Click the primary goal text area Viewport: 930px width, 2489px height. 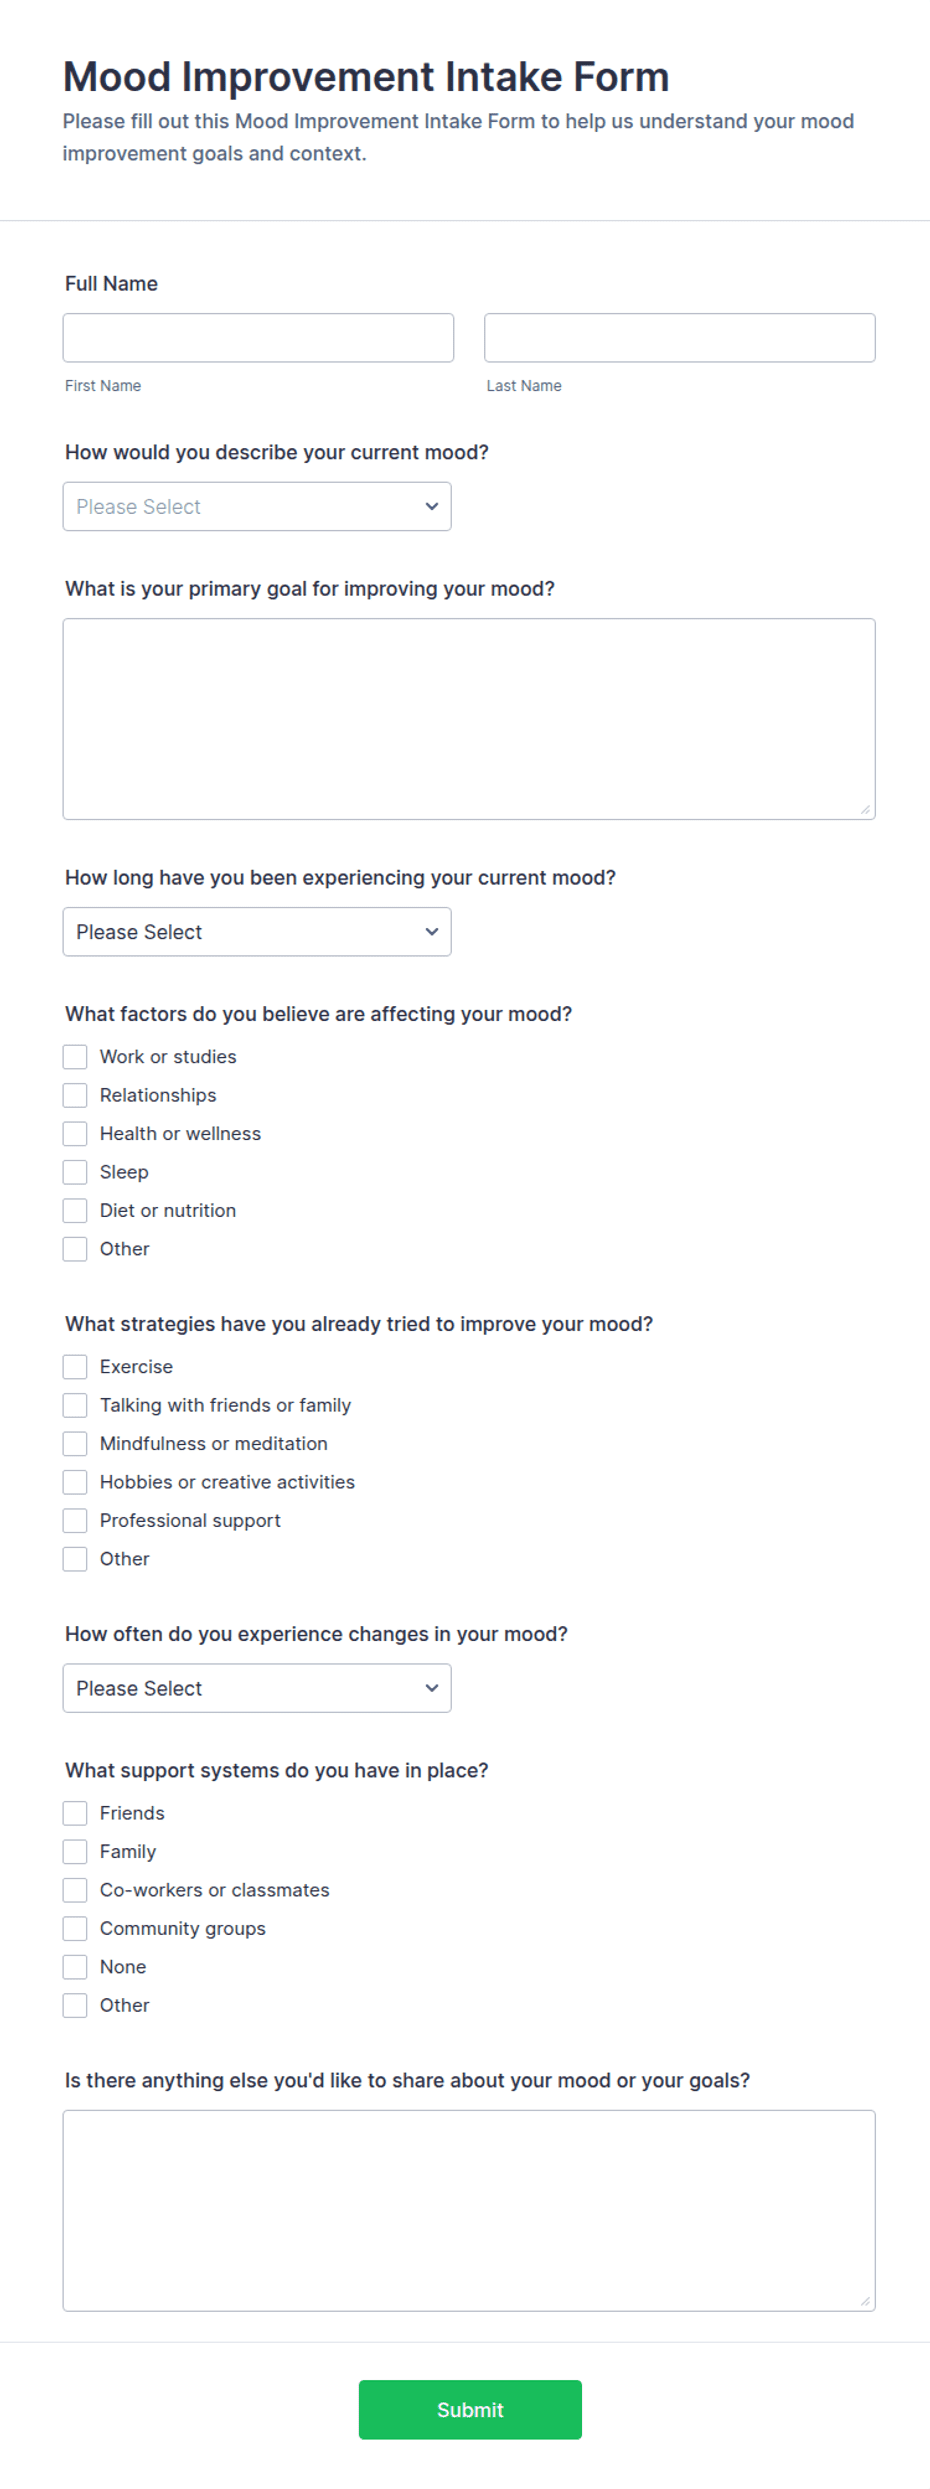469,719
